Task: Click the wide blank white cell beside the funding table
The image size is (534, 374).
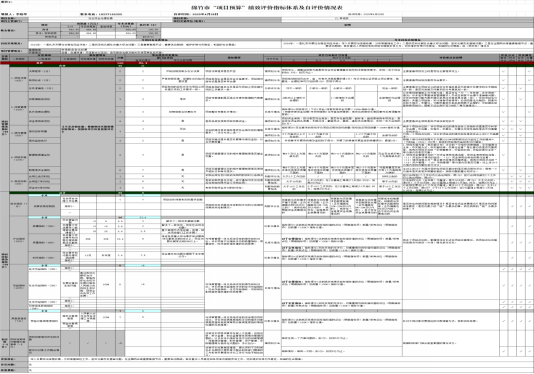Action: (x=347, y=32)
